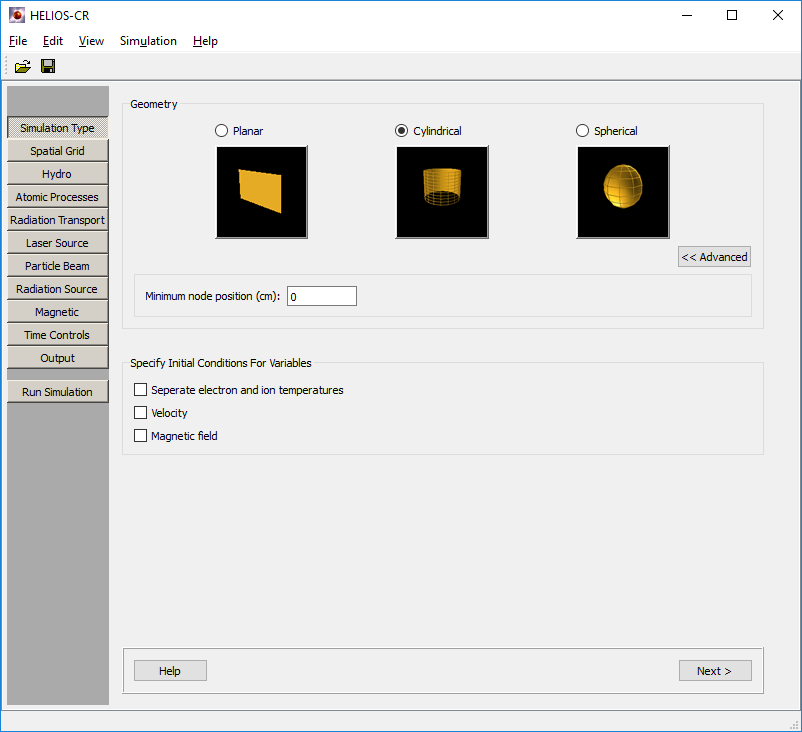Click the HELIOS-CR app icon in title bar
802x732 pixels.
pyautogui.click(x=17, y=15)
